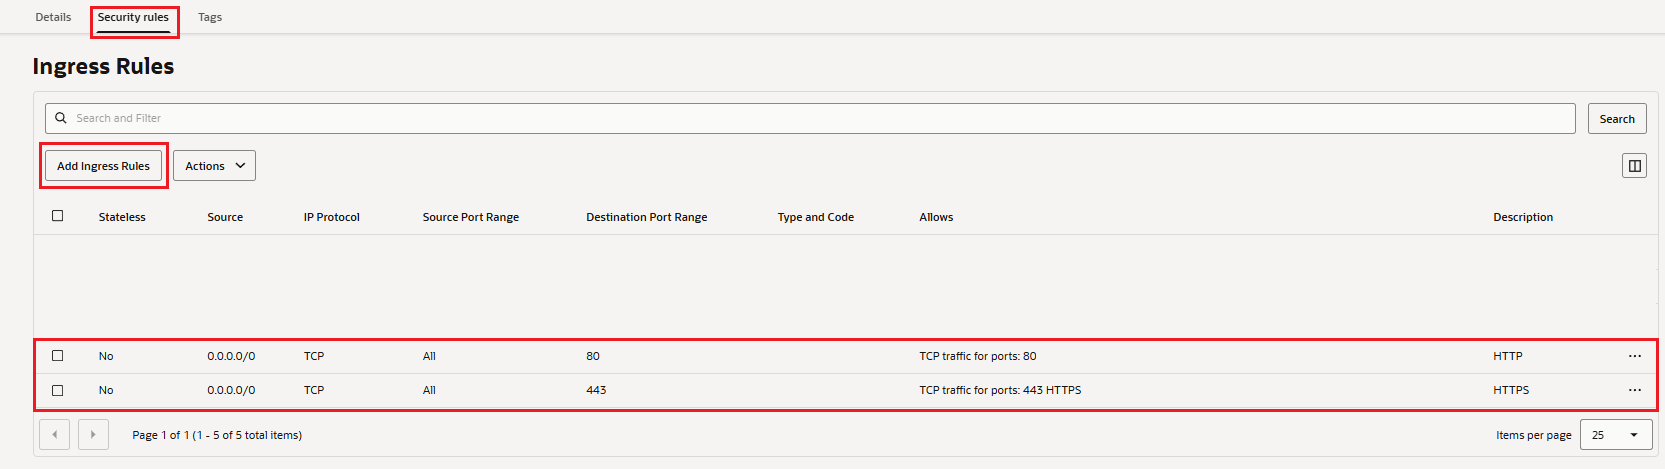Click the IP Protocol column header
This screenshot has height=469, width=1665.
click(x=331, y=217)
